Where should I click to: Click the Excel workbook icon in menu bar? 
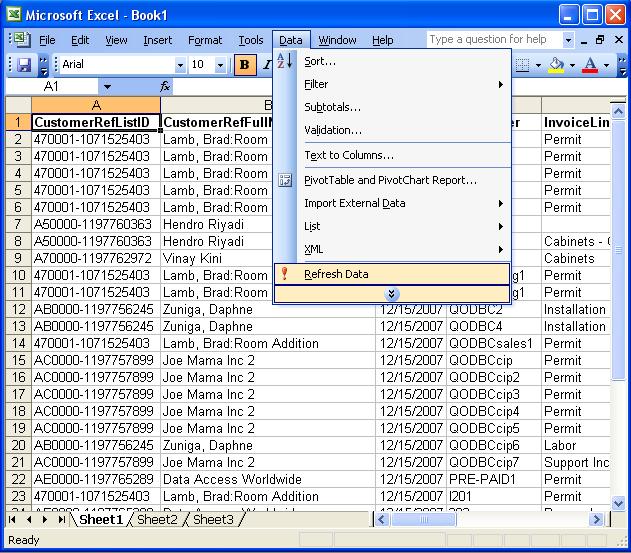21,39
